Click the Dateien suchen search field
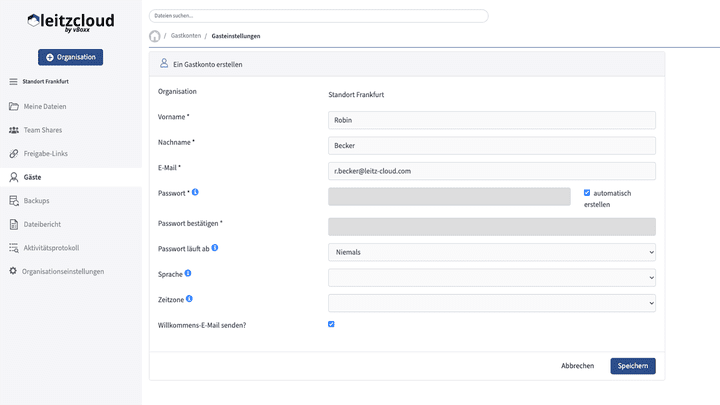 coord(318,16)
